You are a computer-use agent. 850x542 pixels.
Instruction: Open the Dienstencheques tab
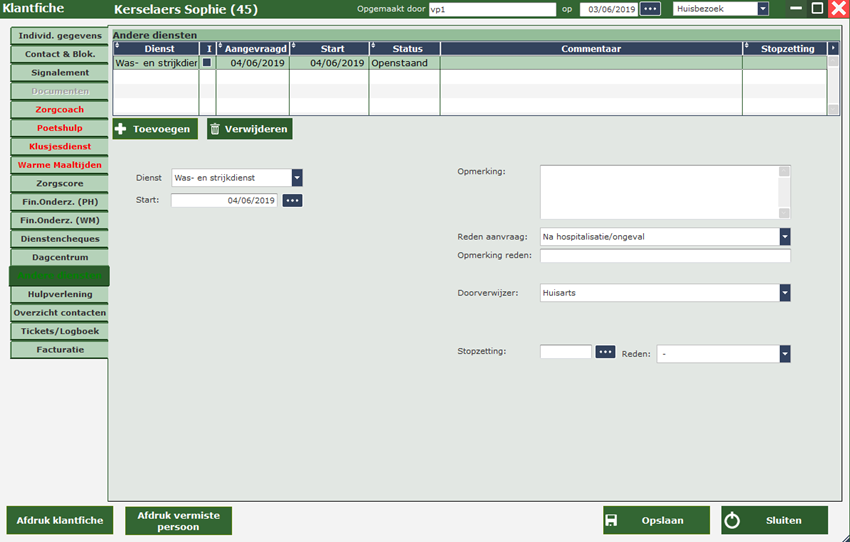pyautogui.click(x=59, y=239)
